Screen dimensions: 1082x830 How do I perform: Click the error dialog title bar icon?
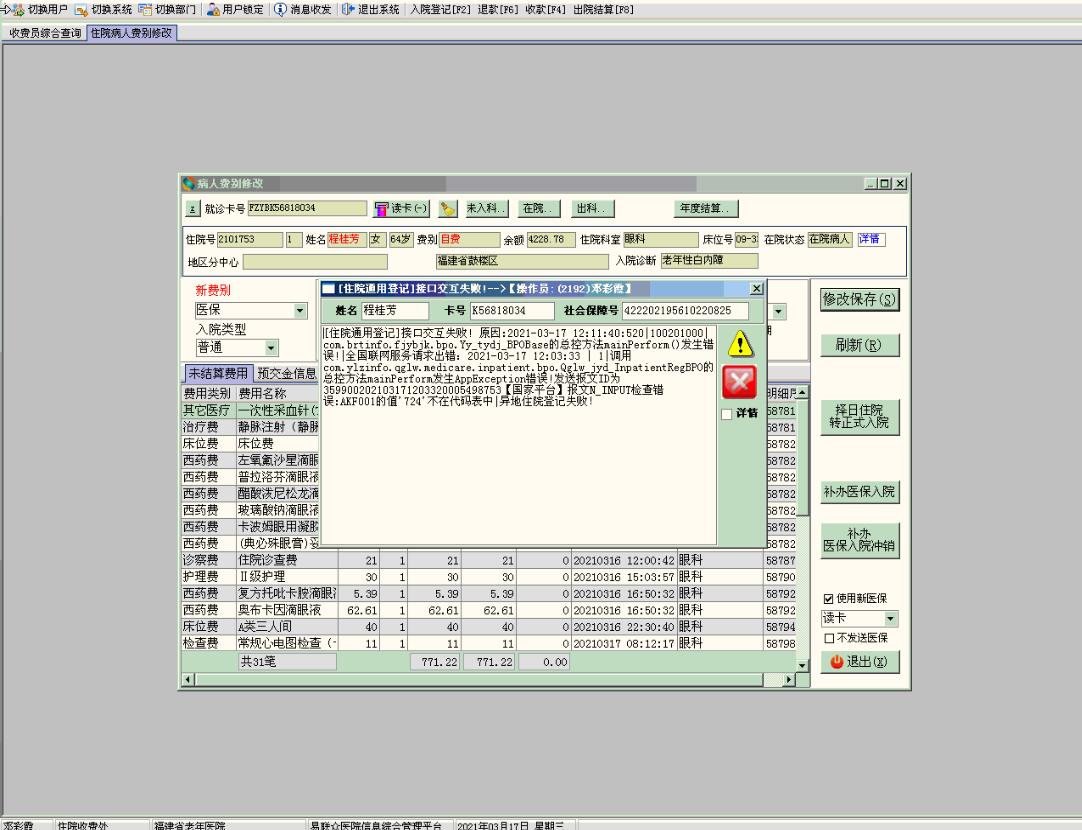328,288
